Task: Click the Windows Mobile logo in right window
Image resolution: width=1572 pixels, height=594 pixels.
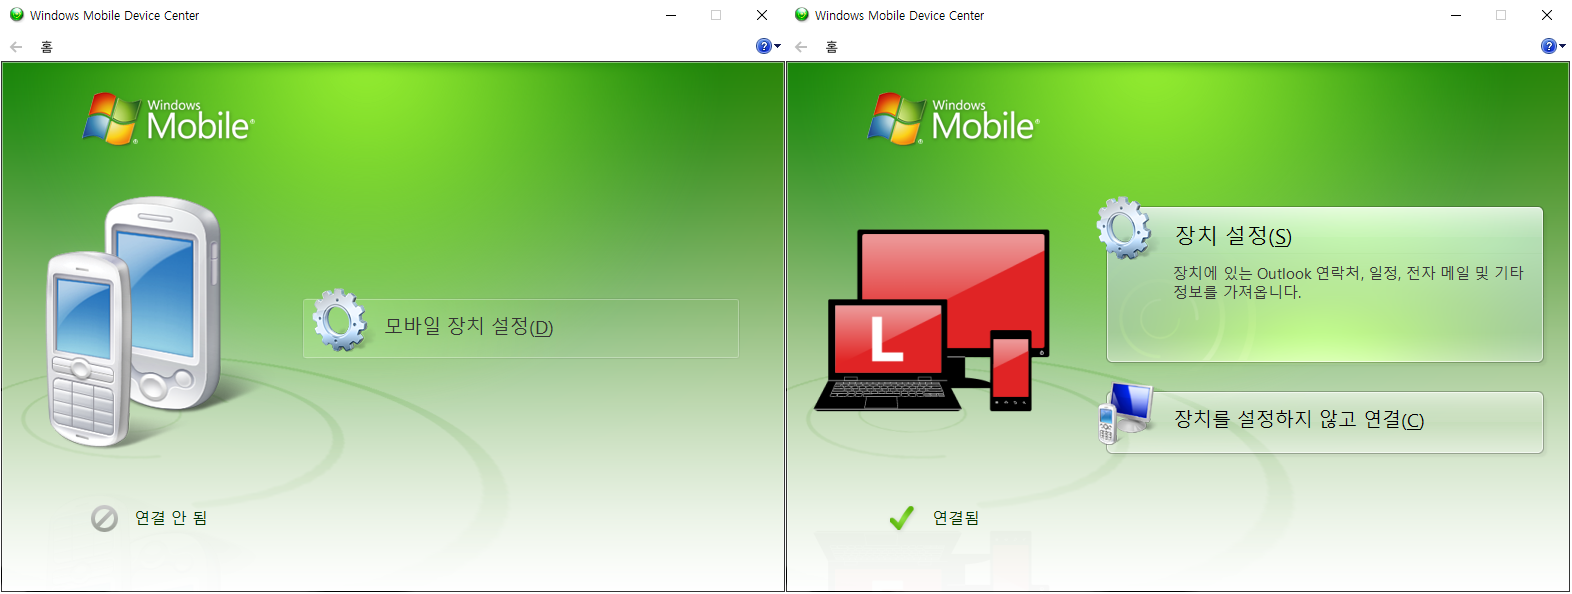Action: point(954,119)
